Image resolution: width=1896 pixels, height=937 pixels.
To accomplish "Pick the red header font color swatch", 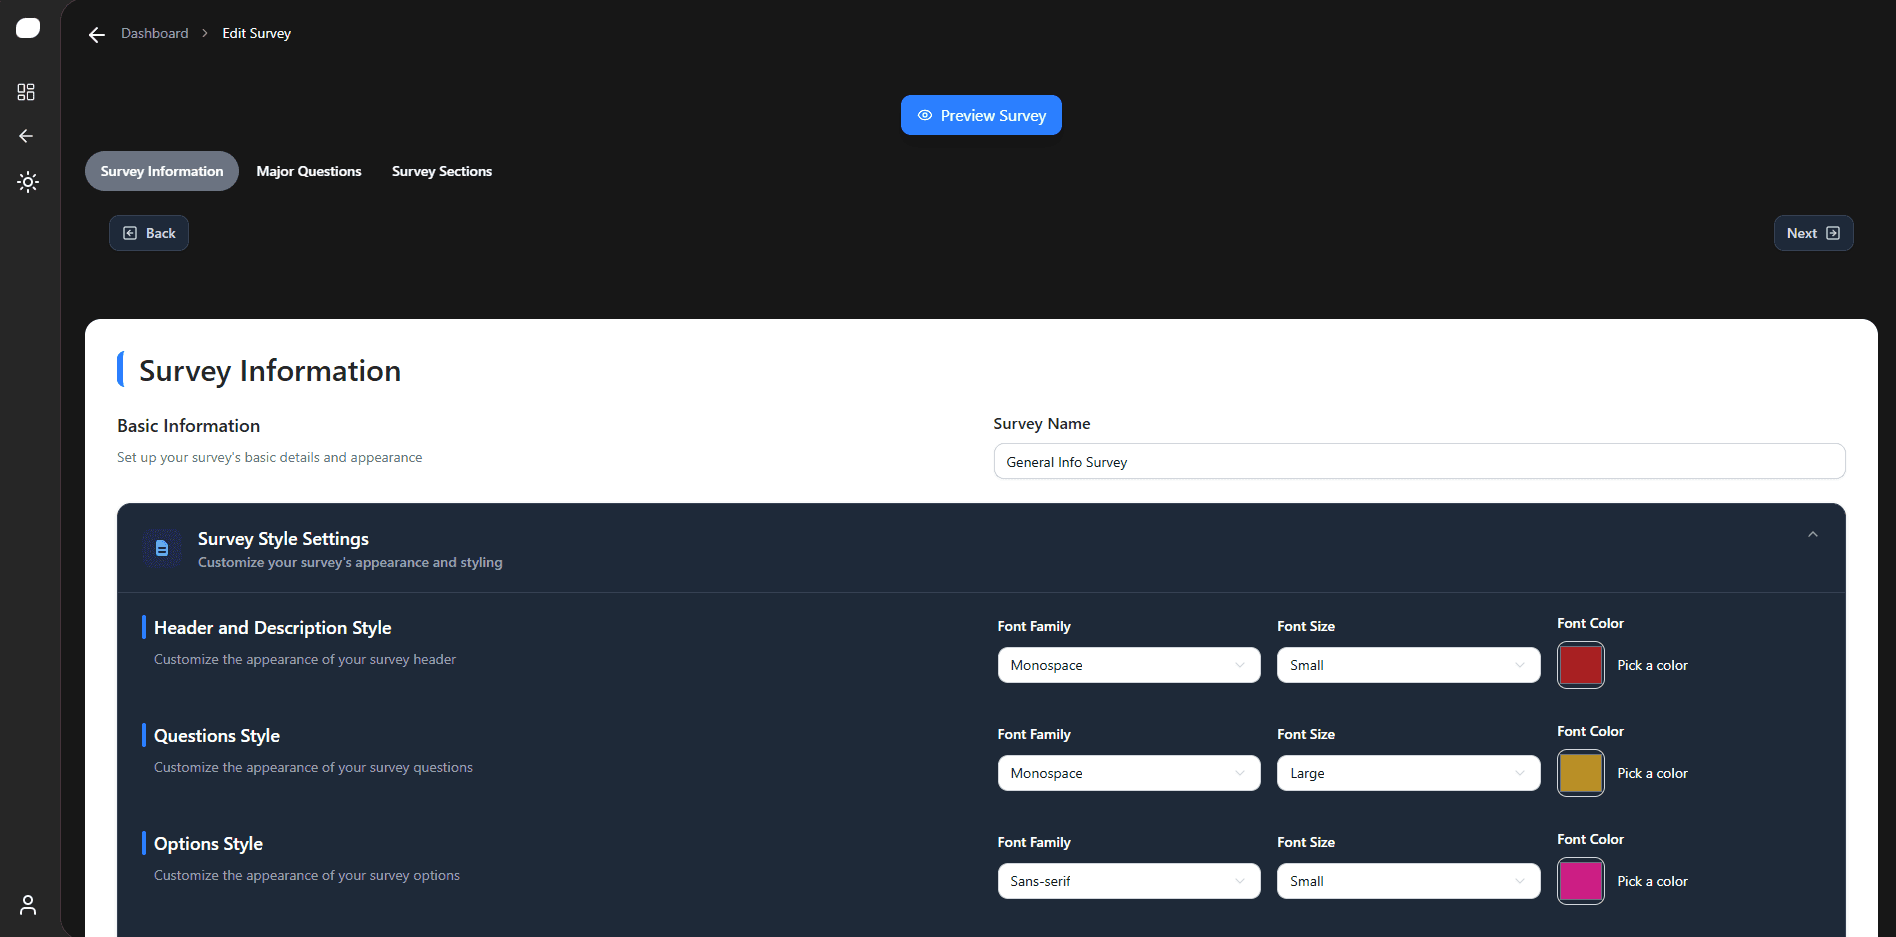I will [x=1580, y=665].
